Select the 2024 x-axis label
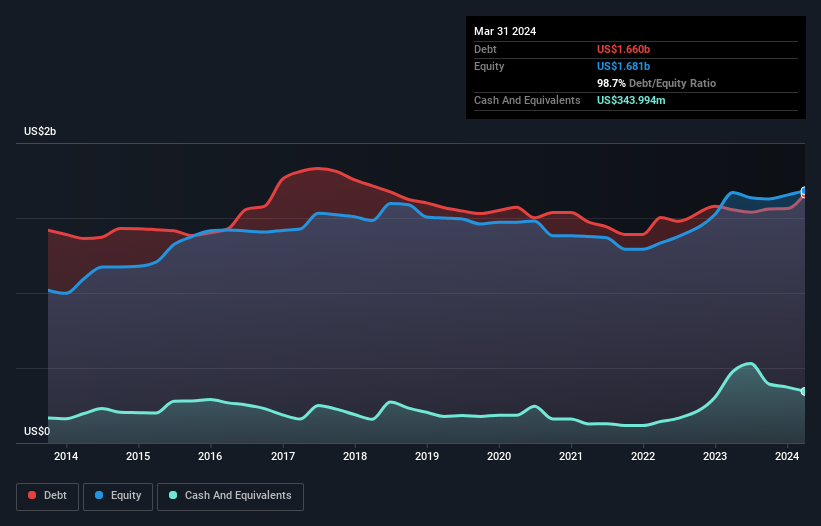The height and width of the screenshot is (526, 821). click(787, 457)
